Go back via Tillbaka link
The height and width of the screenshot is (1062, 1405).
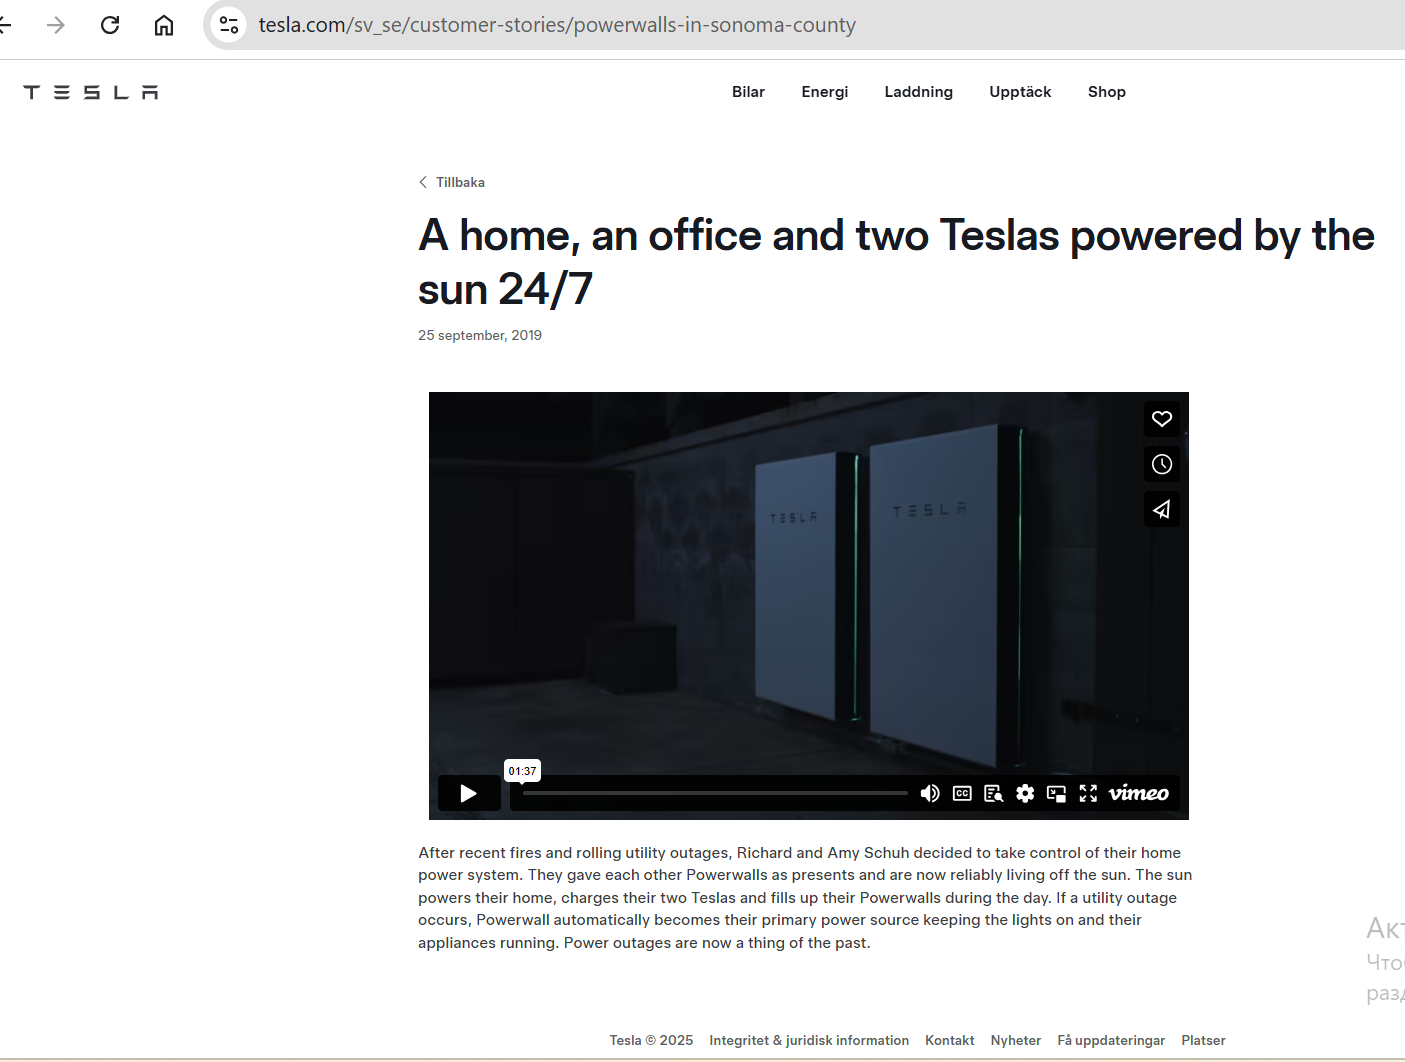[x=452, y=182]
